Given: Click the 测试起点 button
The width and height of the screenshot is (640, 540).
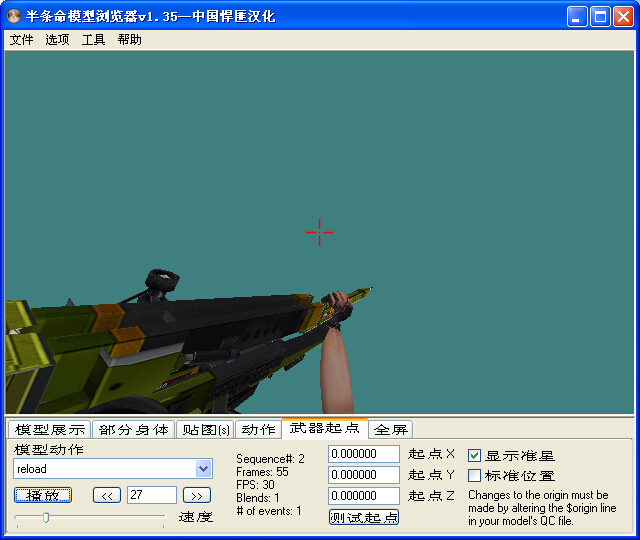Looking at the screenshot, I should coord(364,518).
